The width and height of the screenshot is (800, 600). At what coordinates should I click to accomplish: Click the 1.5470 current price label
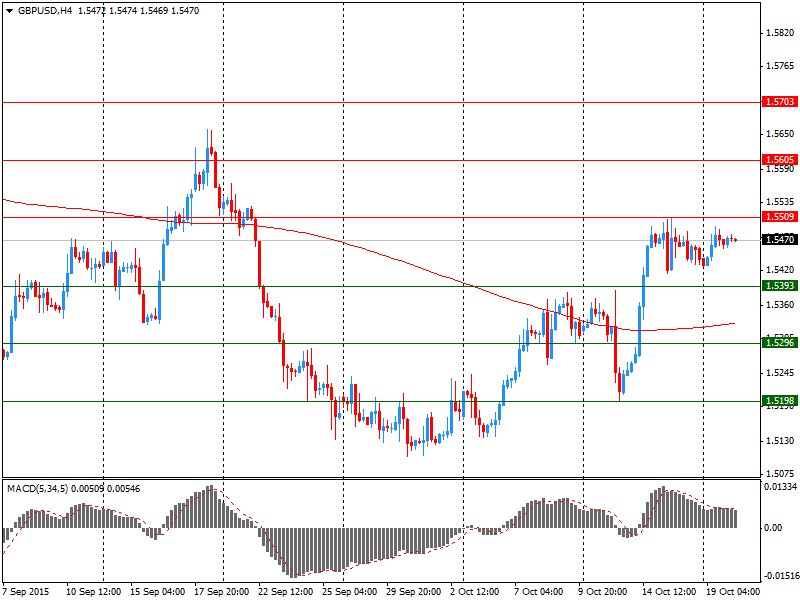(x=780, y=239)
